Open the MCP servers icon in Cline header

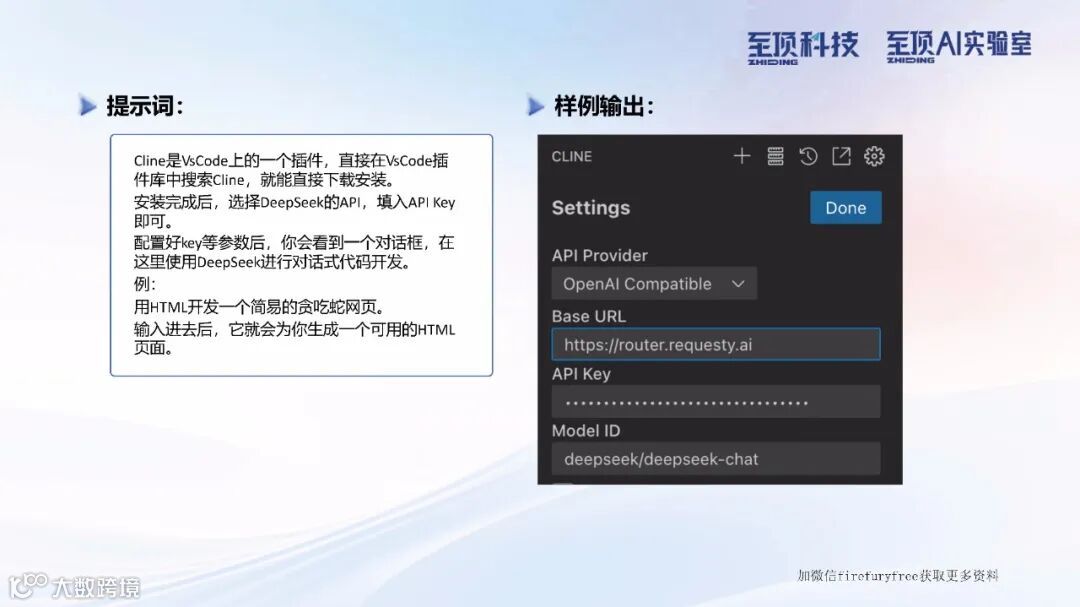coord(776,156)
